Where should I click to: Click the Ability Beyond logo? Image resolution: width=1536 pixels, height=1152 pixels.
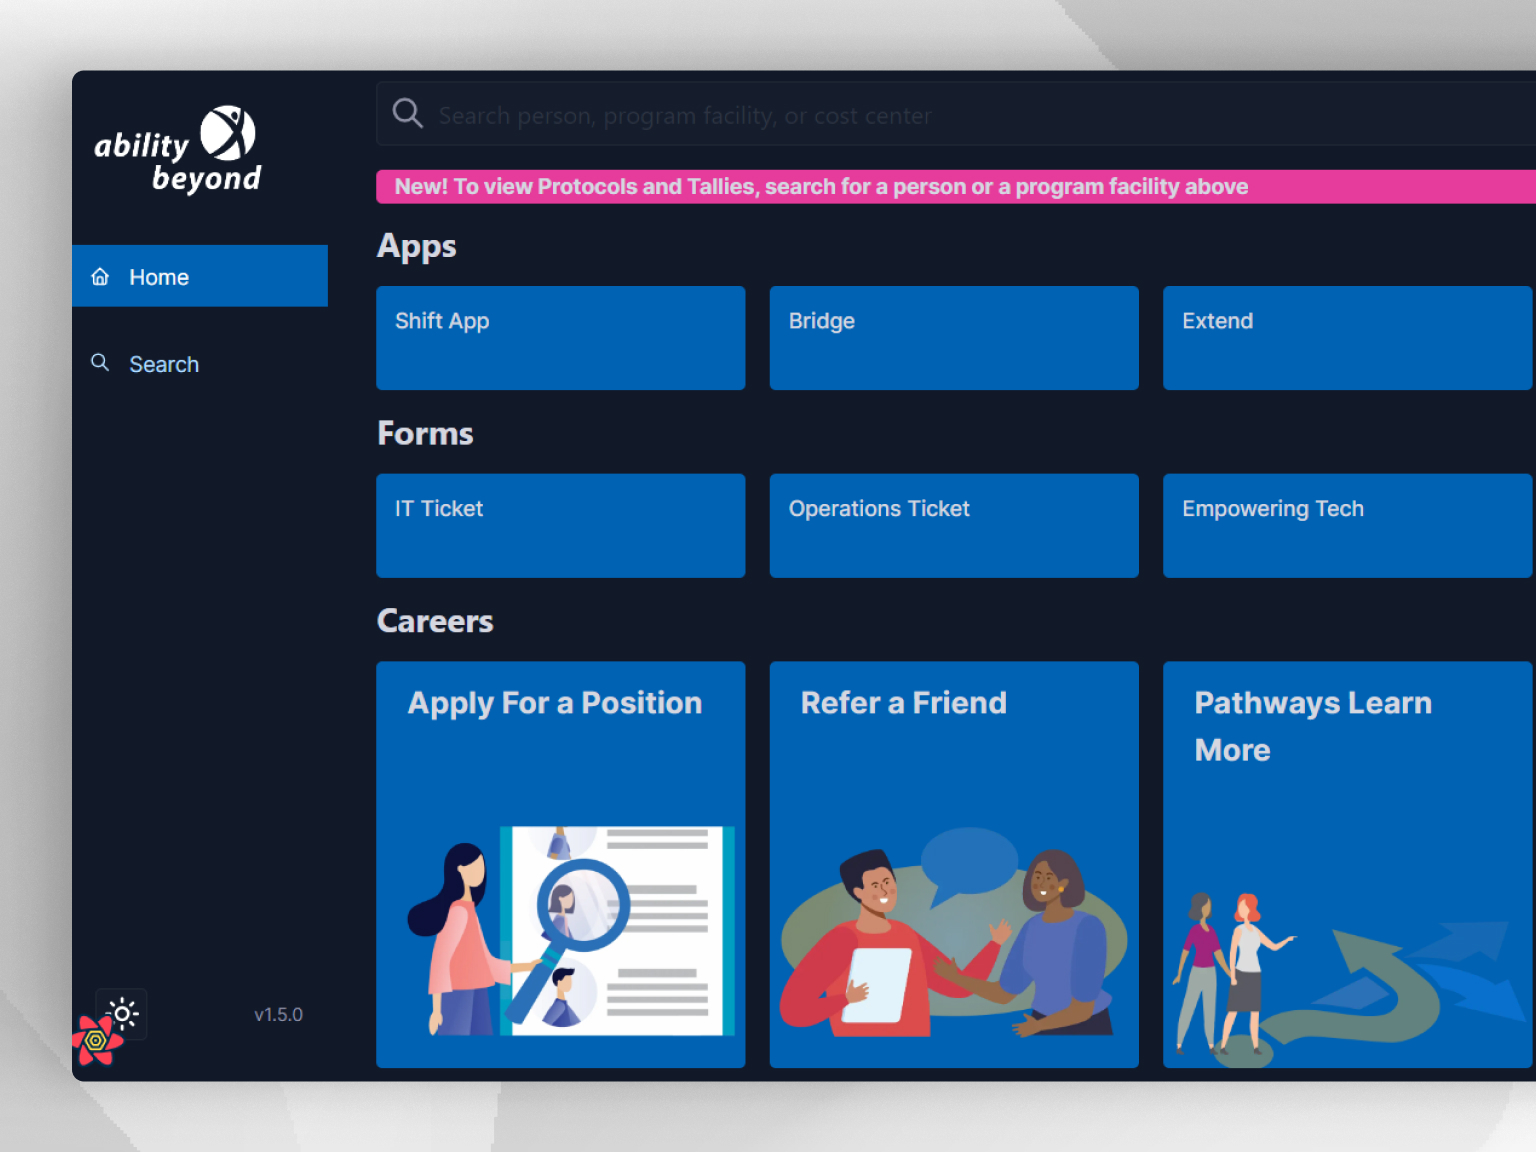[176, 148]
